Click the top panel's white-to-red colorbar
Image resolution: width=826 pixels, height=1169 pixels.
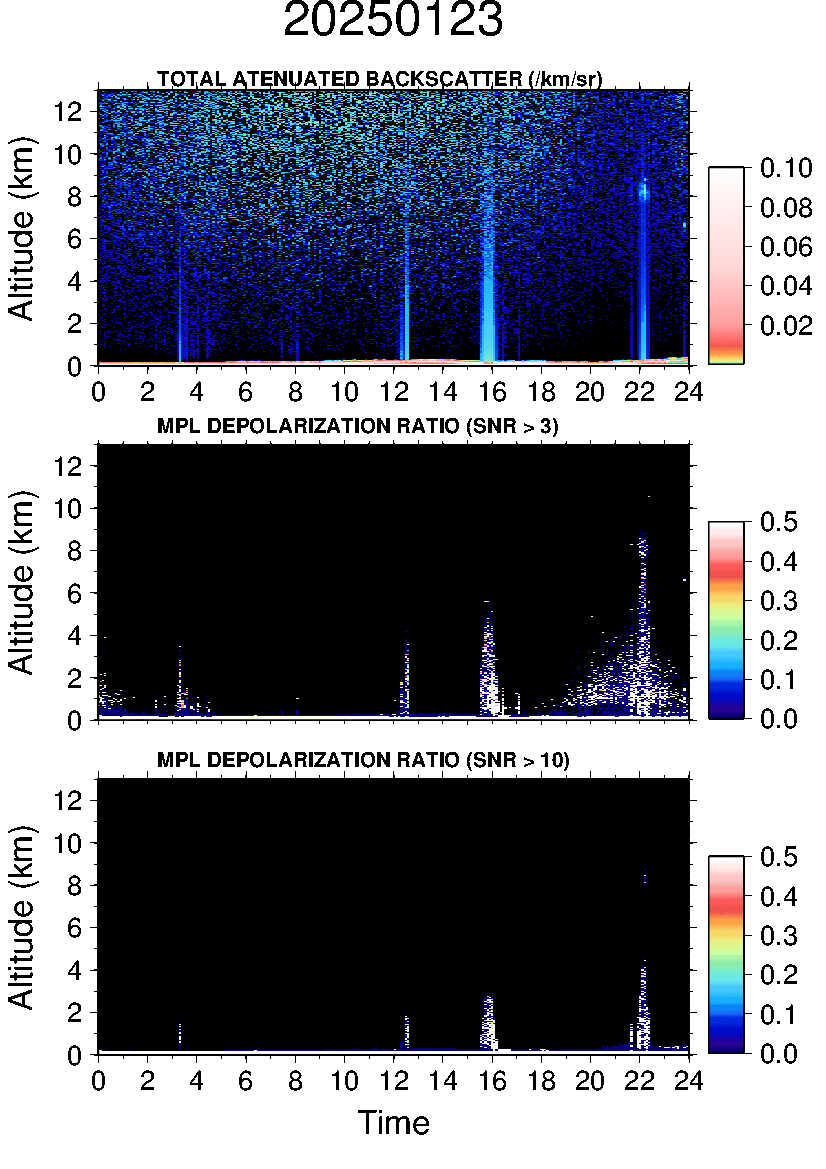click(x=726, y=265)
